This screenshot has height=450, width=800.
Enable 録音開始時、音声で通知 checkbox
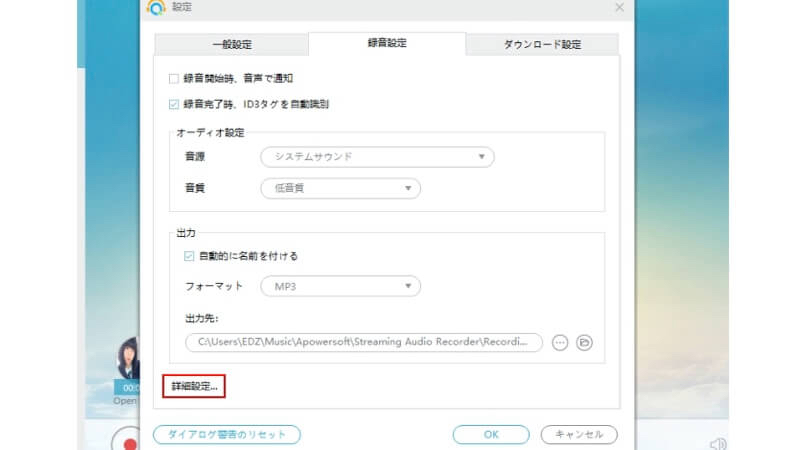pos(173,79)
